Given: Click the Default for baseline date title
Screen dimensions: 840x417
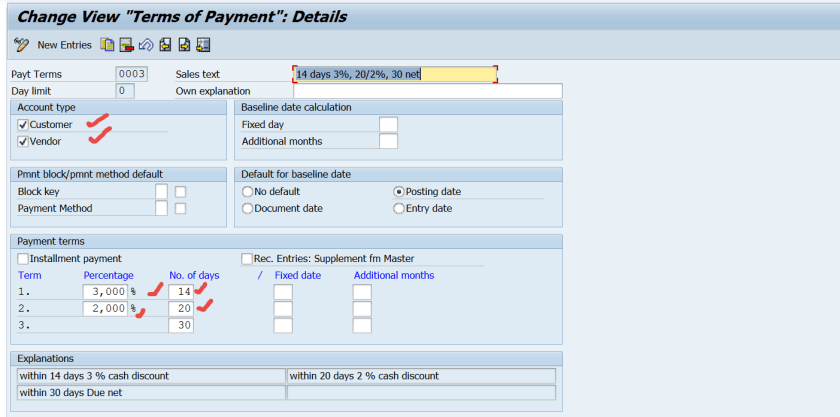Looking at the screenshot, I should pyautogui.click(x=296, y=174).
